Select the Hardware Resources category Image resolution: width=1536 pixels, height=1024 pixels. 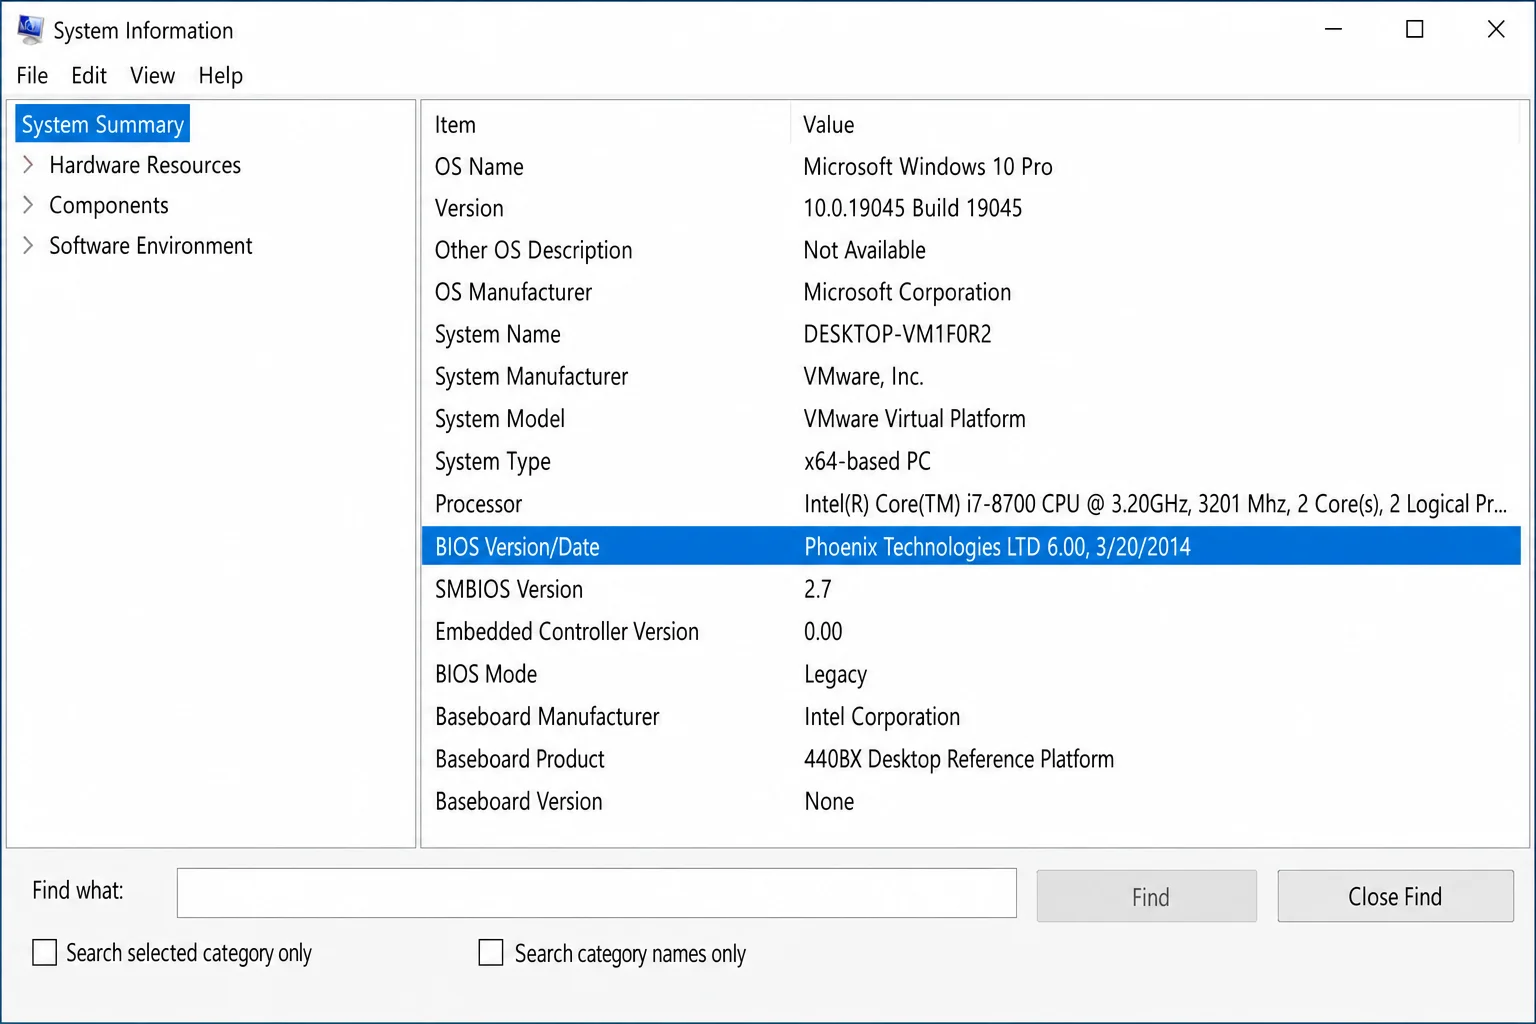[x=145, y=165]
